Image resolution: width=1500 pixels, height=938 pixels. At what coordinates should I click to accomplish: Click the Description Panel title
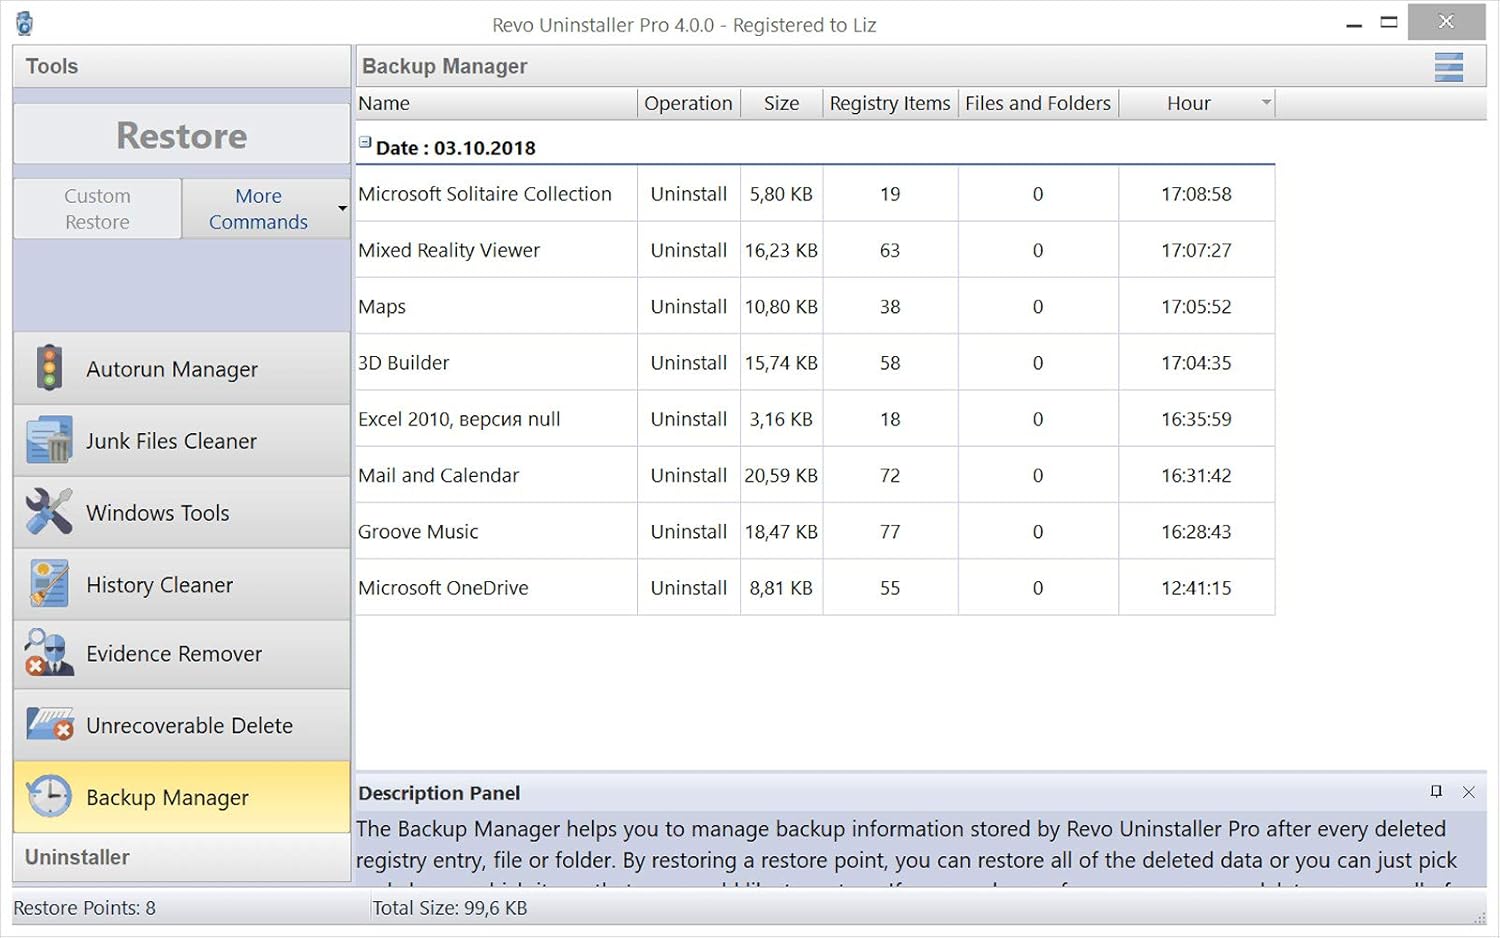click(x=439, y=793)
